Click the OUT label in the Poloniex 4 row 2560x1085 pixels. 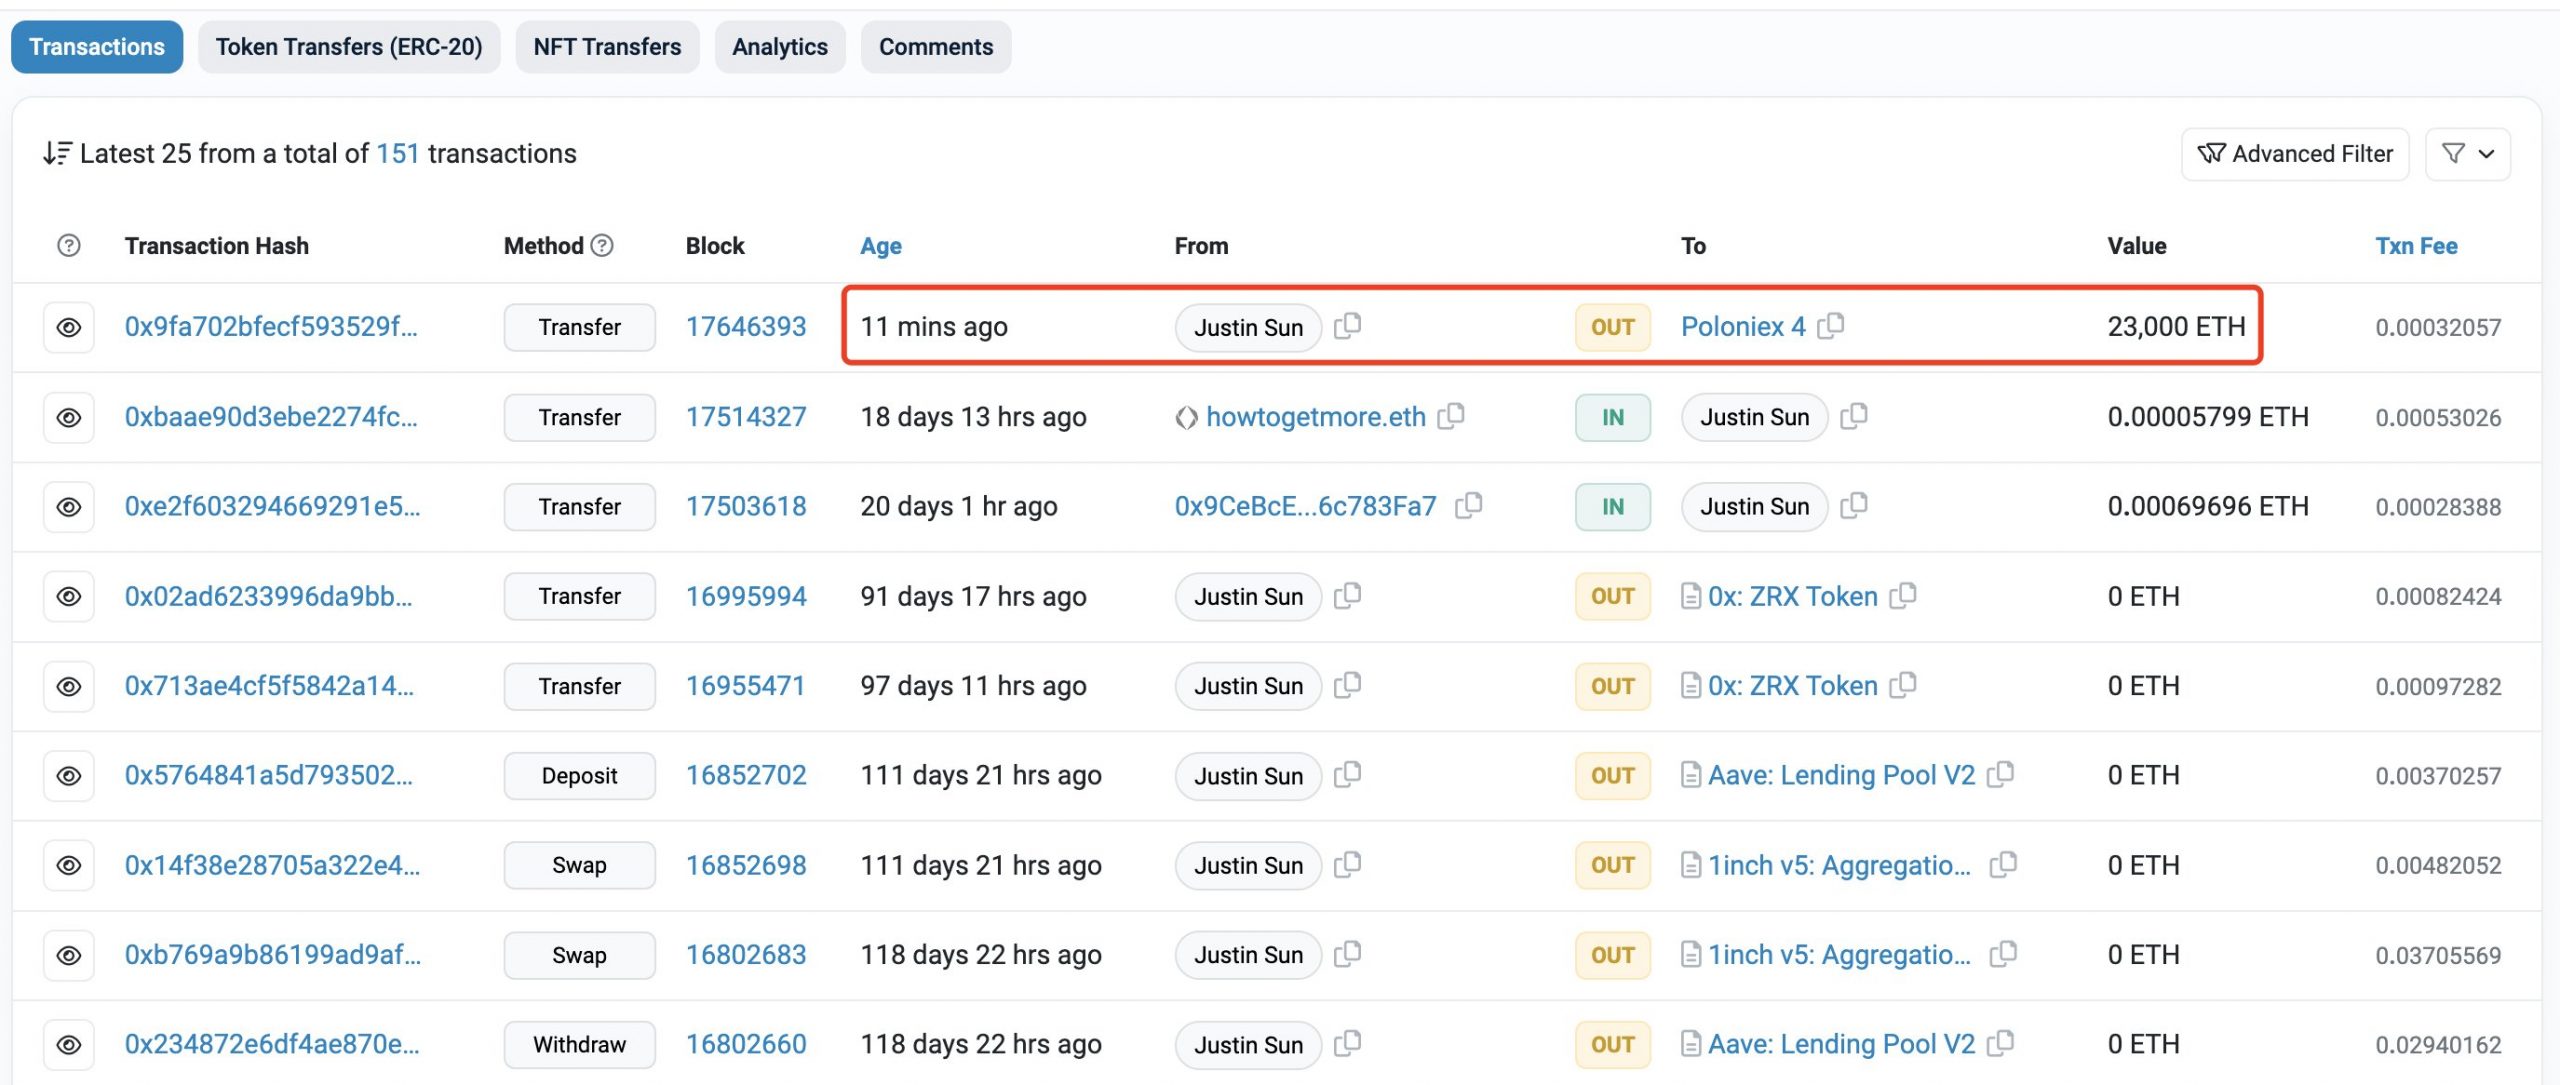[x=1612, y=327]
